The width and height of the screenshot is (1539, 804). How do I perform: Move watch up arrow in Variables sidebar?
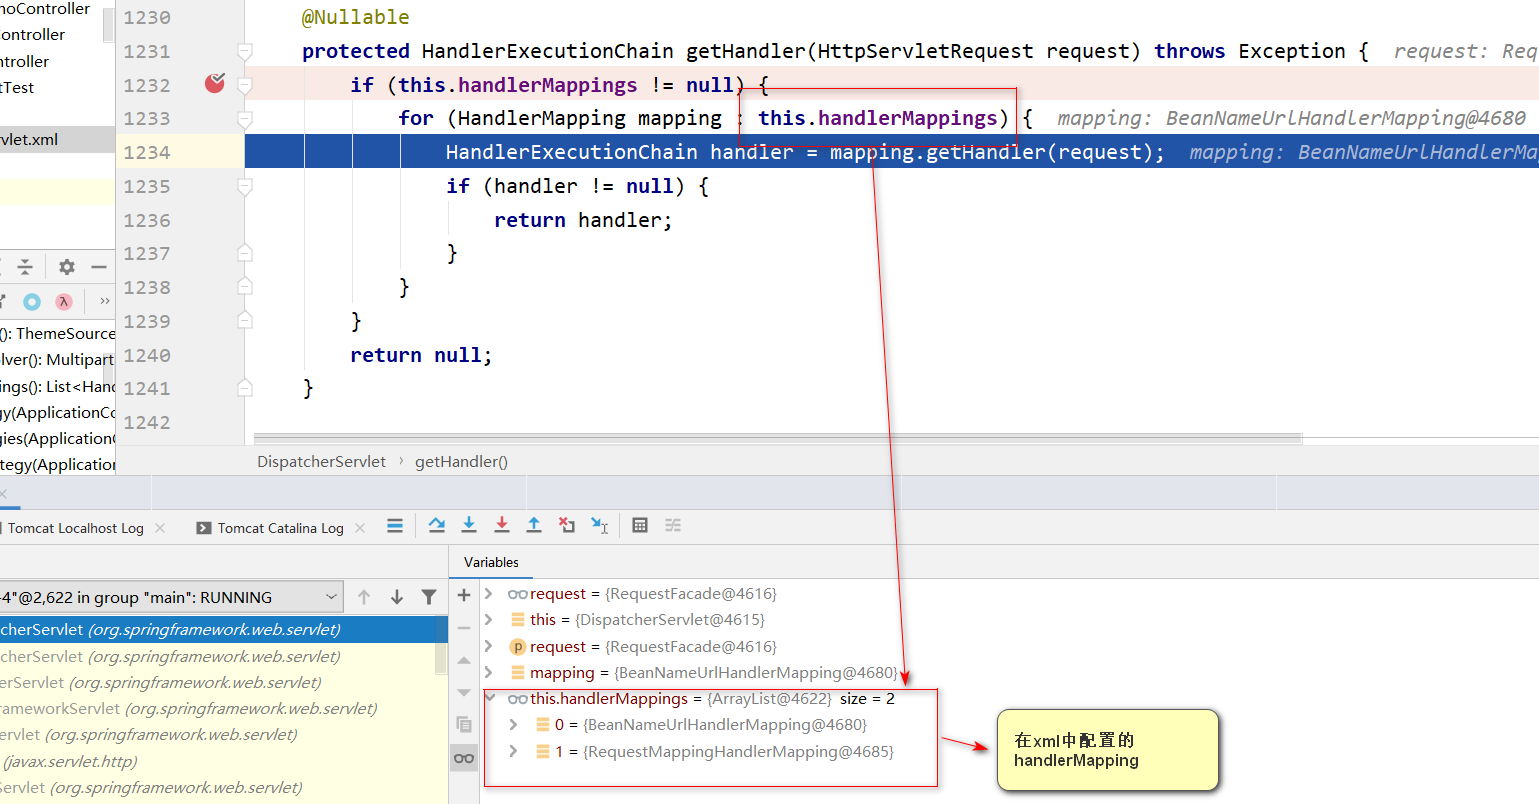point(464,661)
